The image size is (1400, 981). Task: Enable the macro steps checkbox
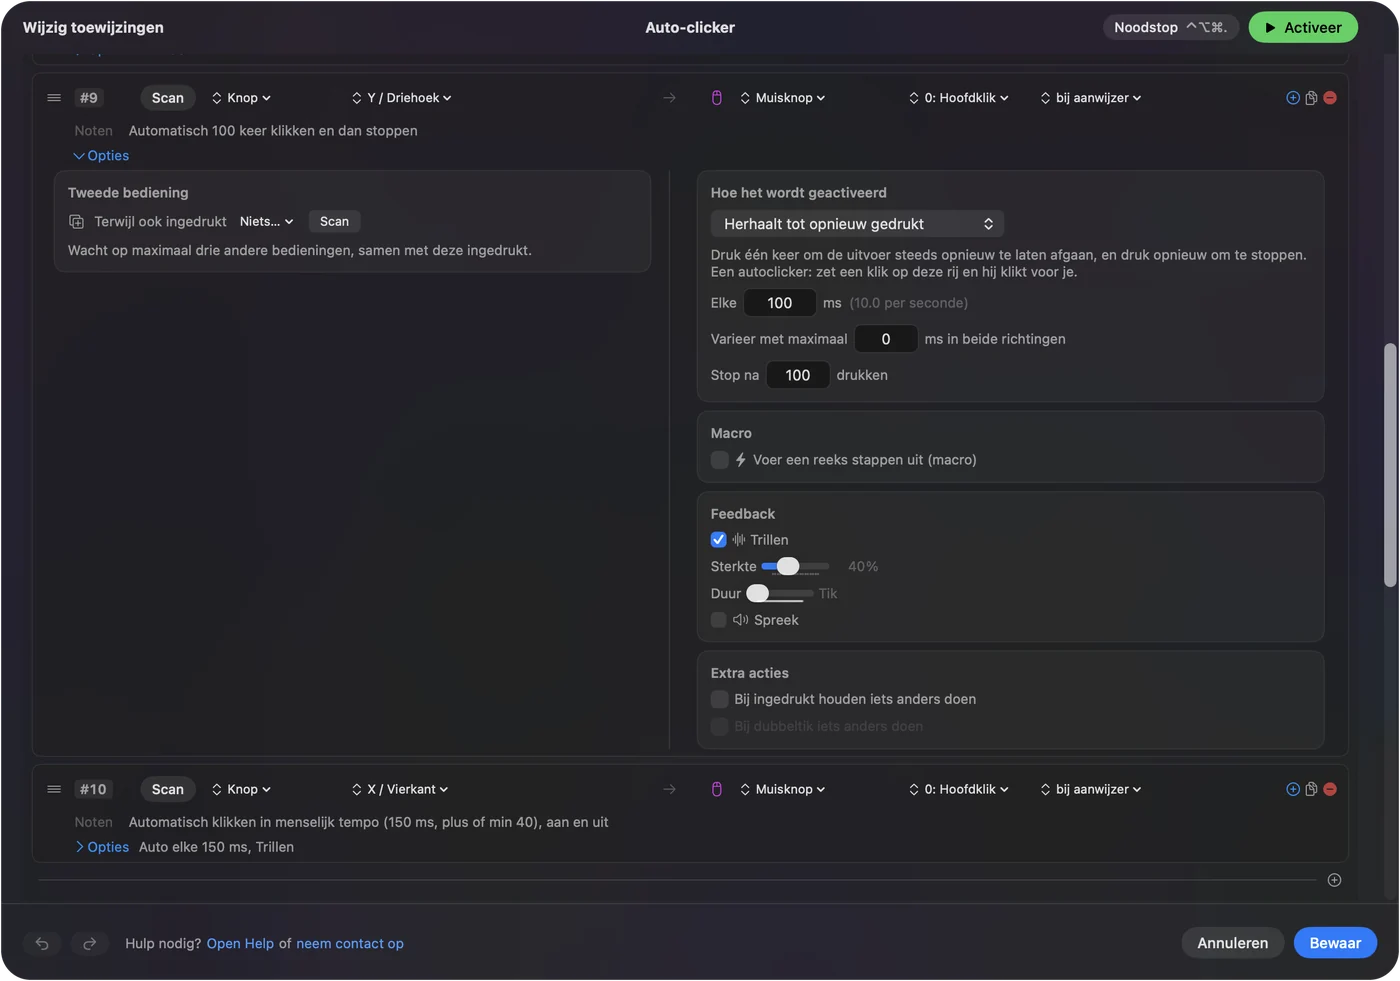point(719,460)
